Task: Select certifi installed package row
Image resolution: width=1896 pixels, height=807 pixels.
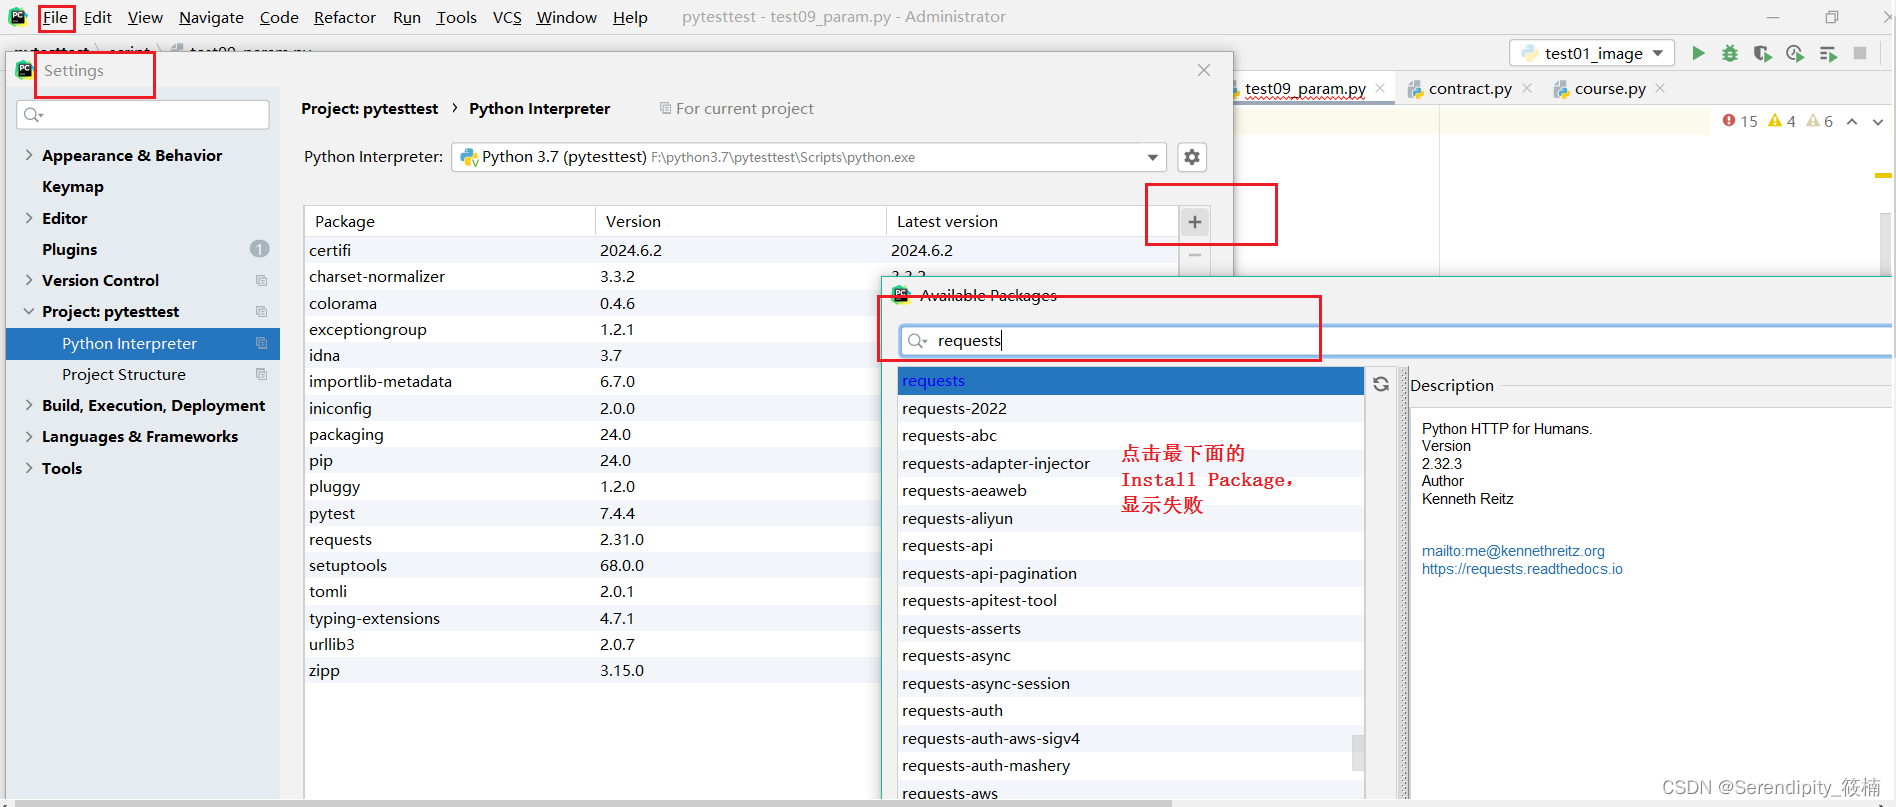Action: click(x=742, y=251)
